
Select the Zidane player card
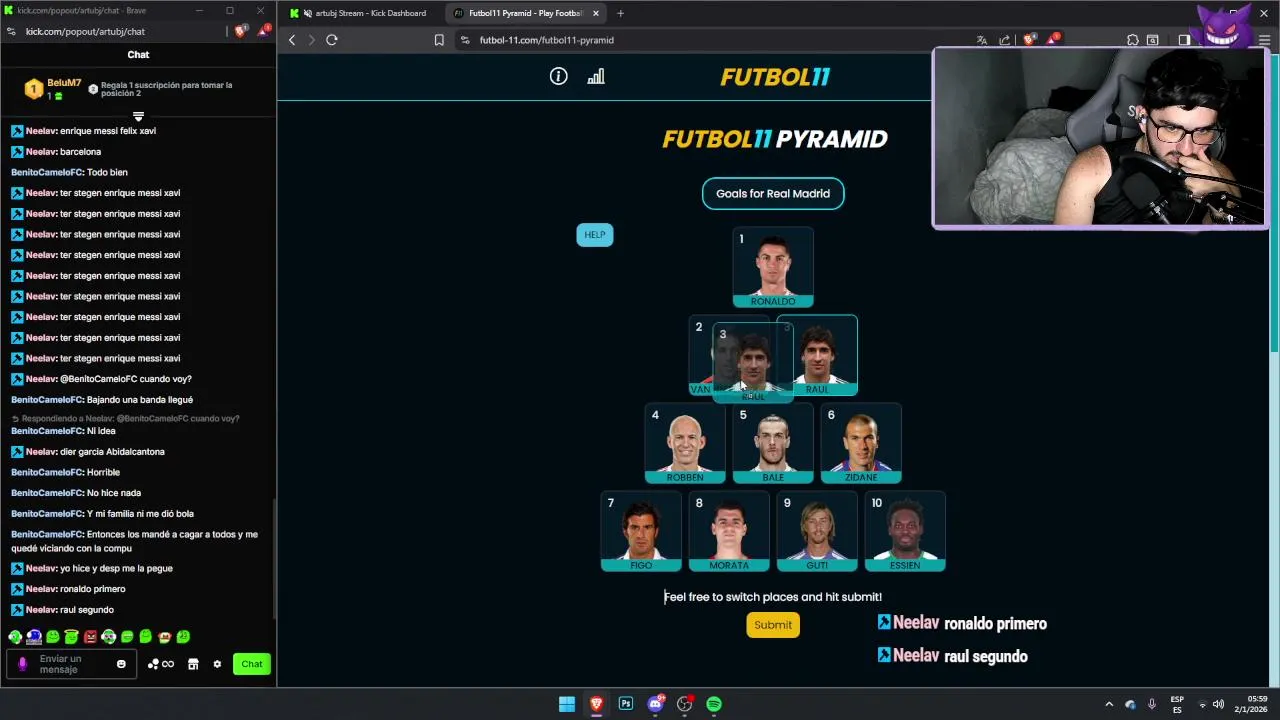click(861, 443)
